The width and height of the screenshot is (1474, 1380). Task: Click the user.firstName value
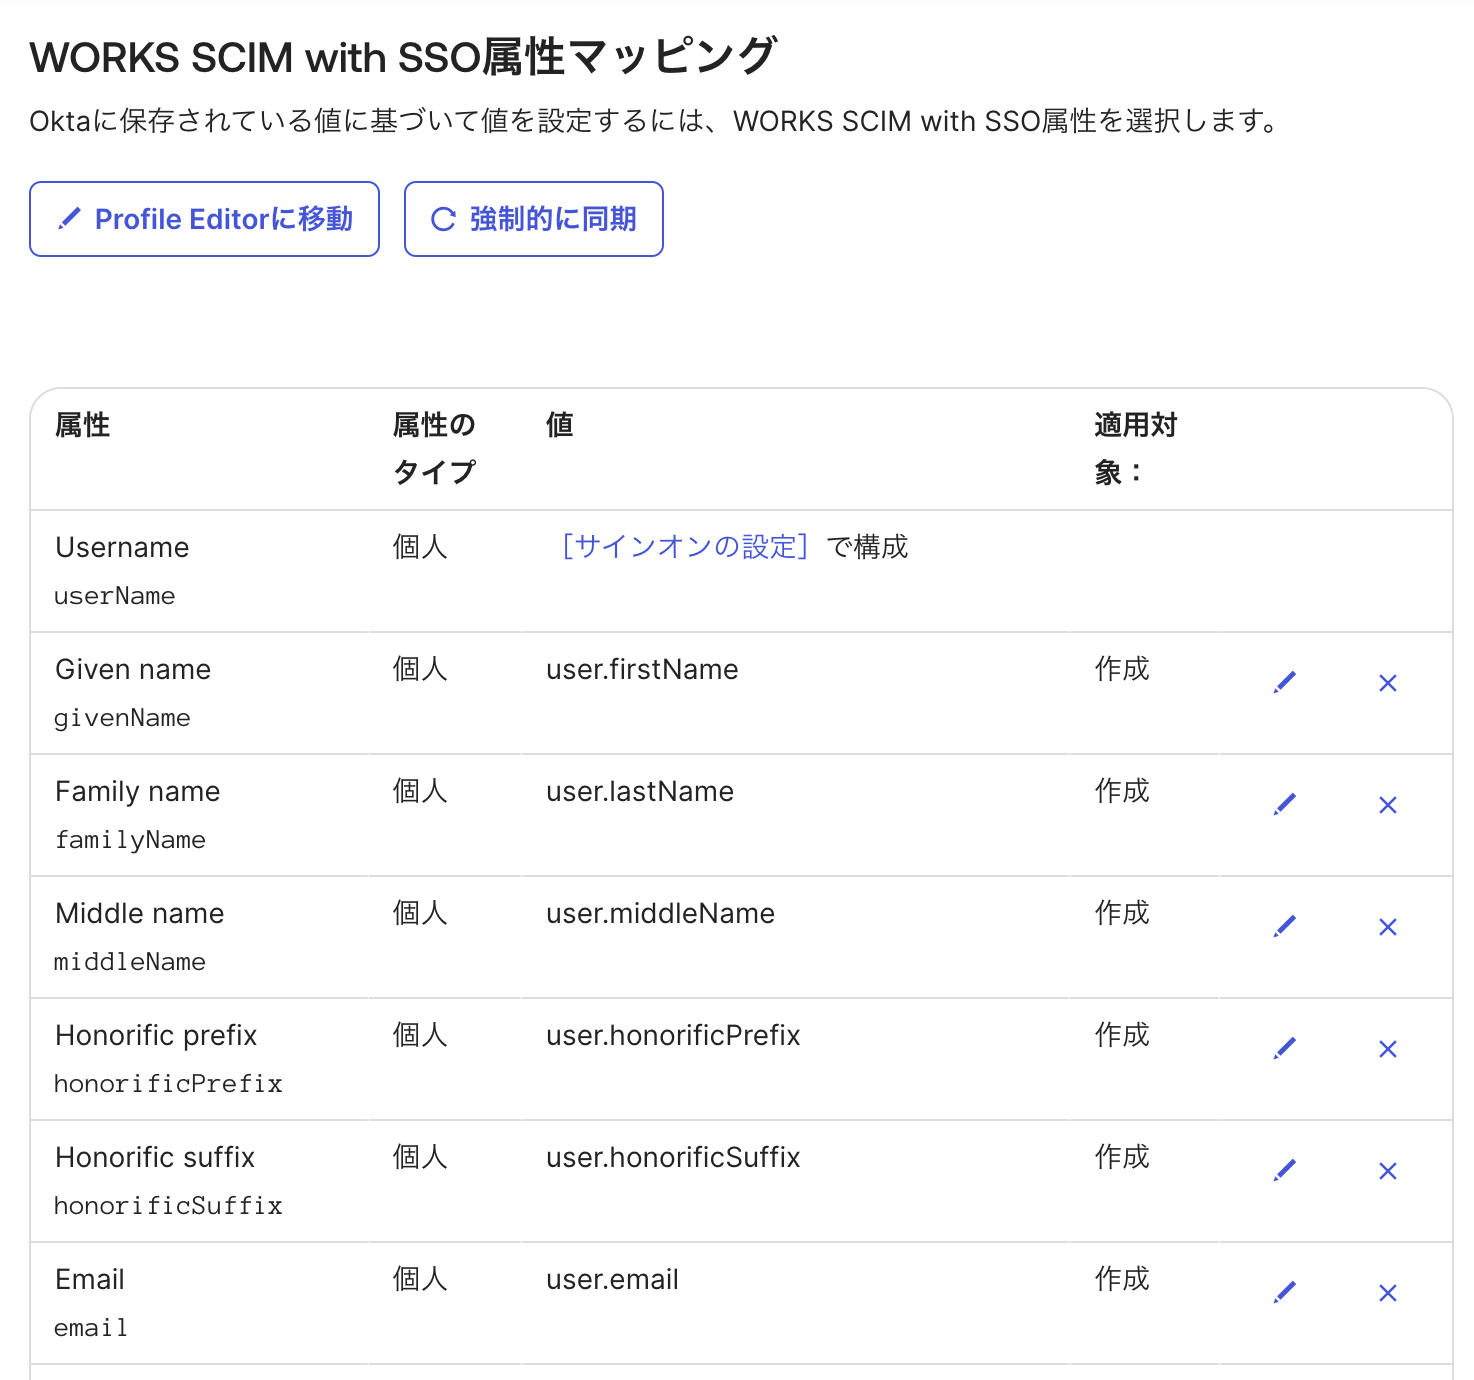pyautogui.click(x=642, y=669)
